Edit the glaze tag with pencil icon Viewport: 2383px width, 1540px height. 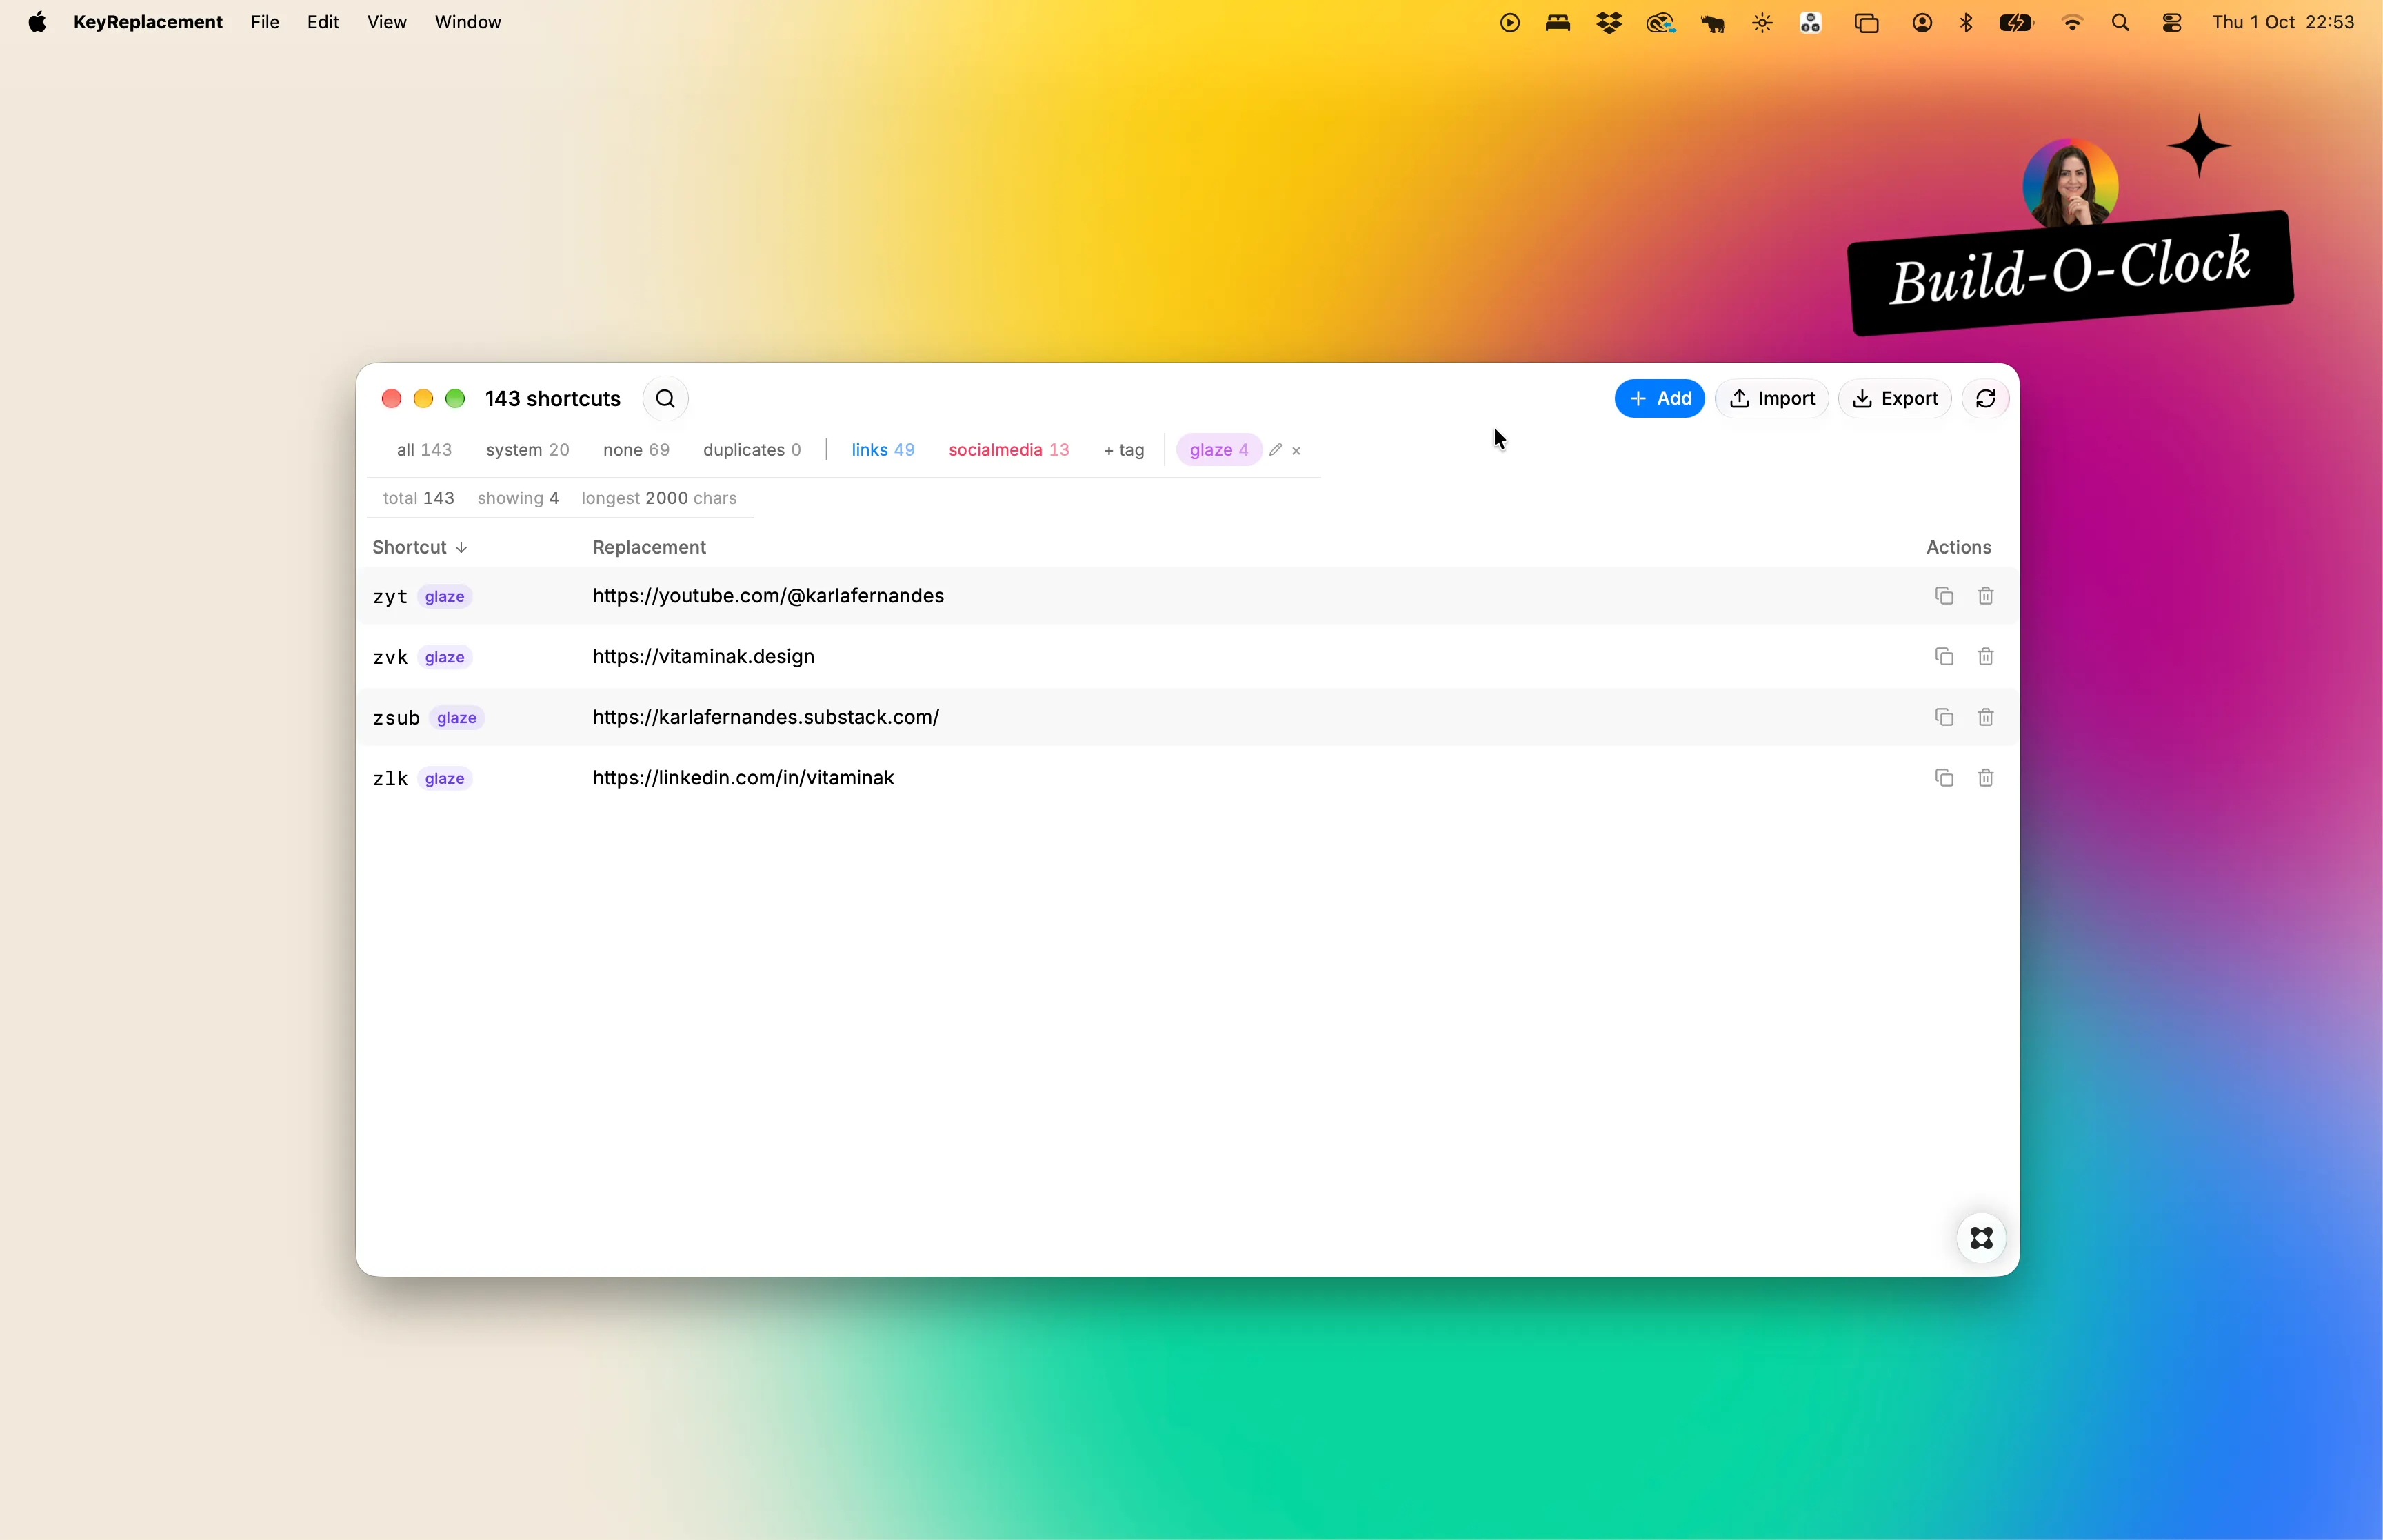[x=1276, y=450]
